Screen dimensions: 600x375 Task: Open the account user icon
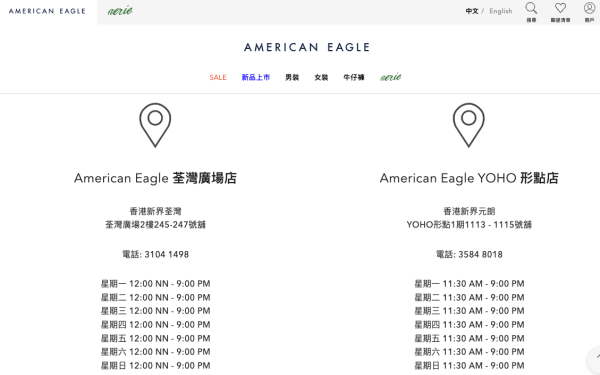(589, 8)
